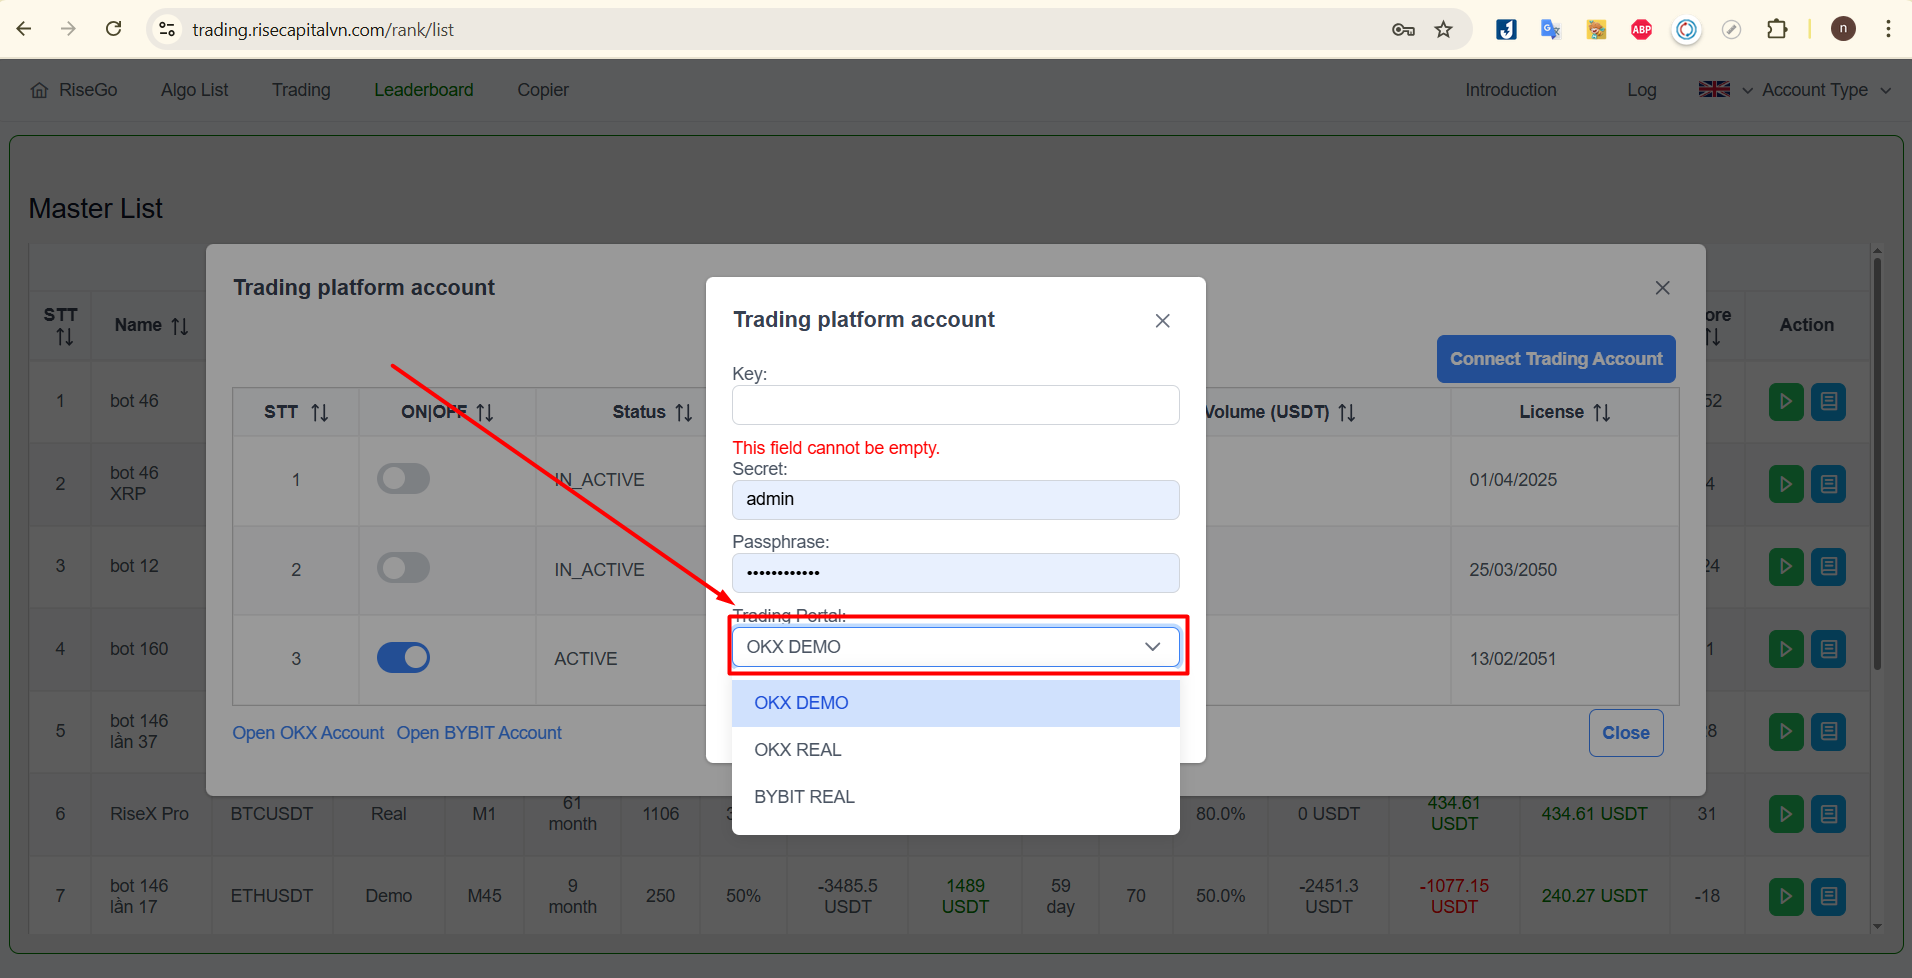Sort by Status column arrows
The image size is (1912, 978).
coord(684,412)
